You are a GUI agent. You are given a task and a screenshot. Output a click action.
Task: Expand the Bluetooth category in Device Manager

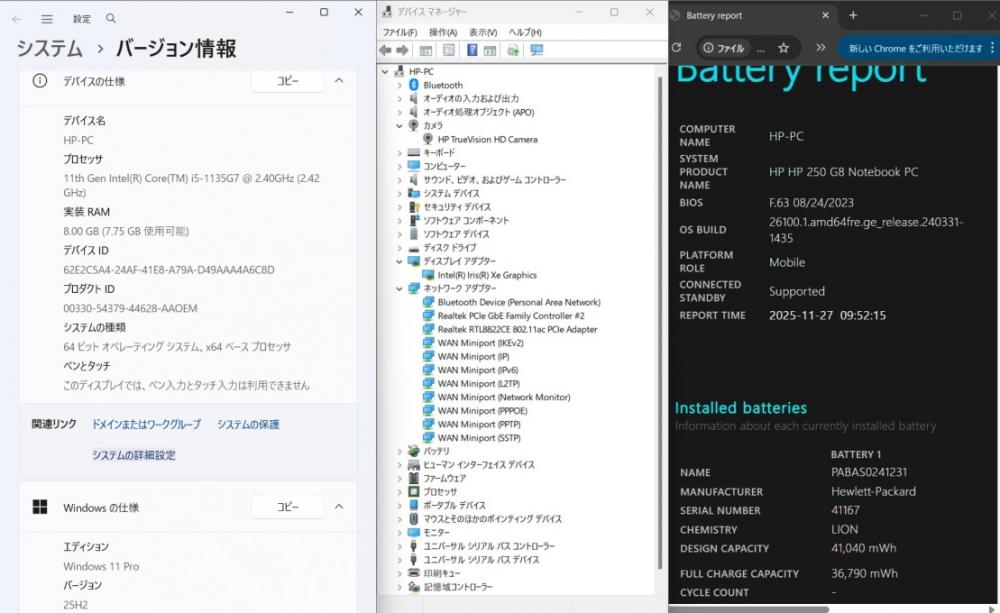coord(399,85)
